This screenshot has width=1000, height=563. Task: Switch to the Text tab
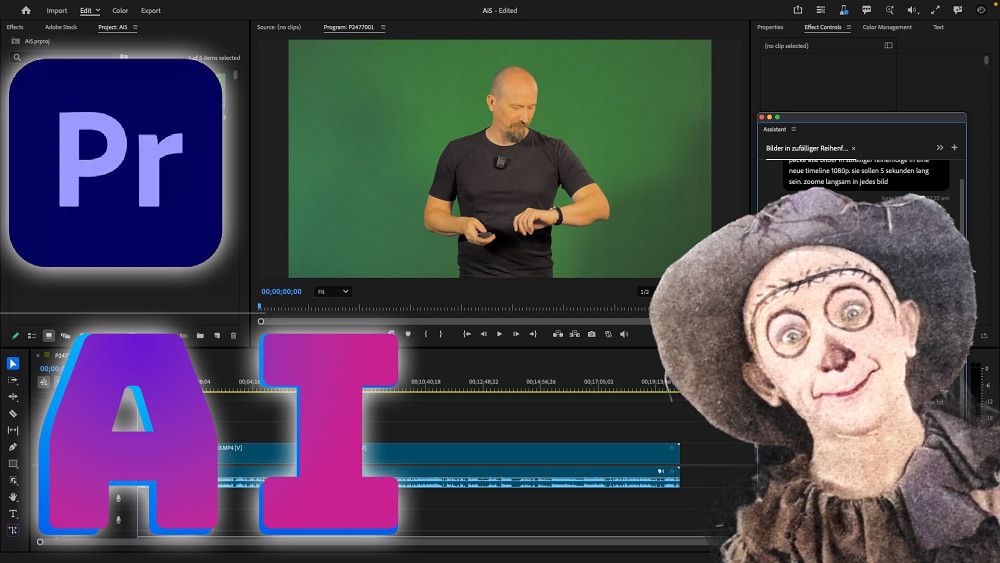938,27
